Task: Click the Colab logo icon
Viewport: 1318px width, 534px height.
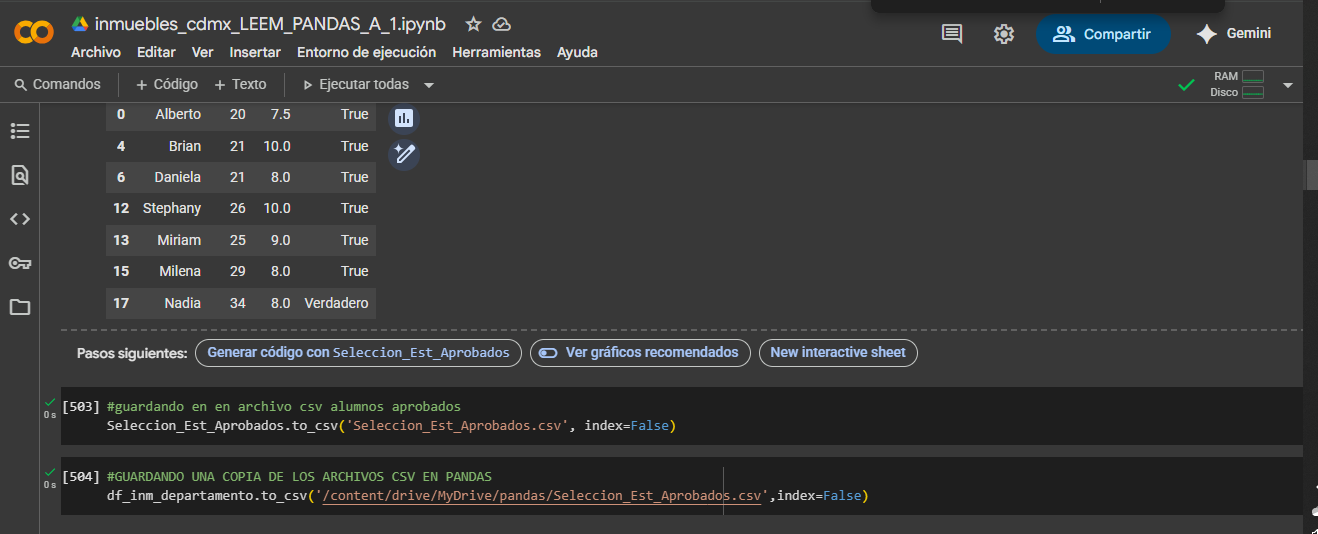Action: (34, 33)
